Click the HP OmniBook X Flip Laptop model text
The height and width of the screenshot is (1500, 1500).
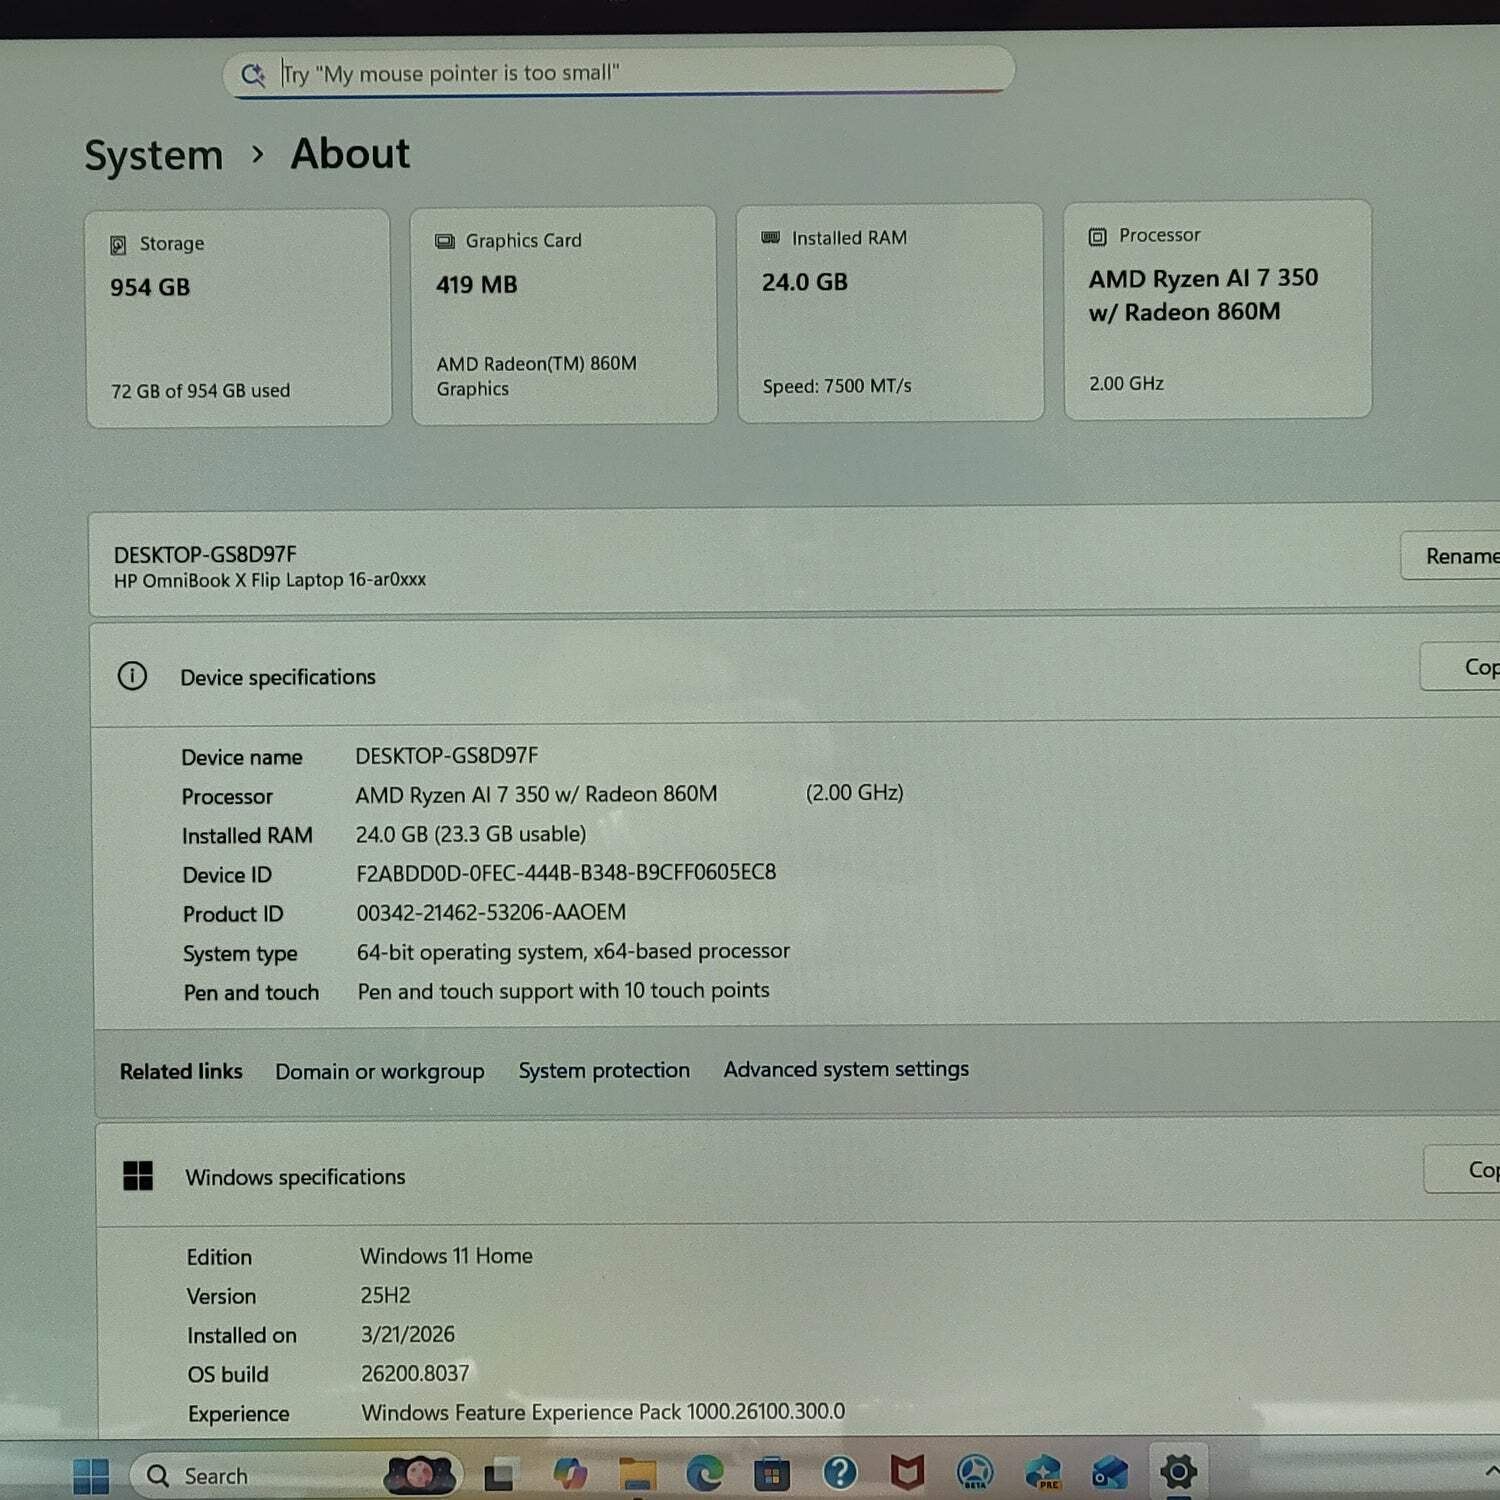(x=270, y=580)
